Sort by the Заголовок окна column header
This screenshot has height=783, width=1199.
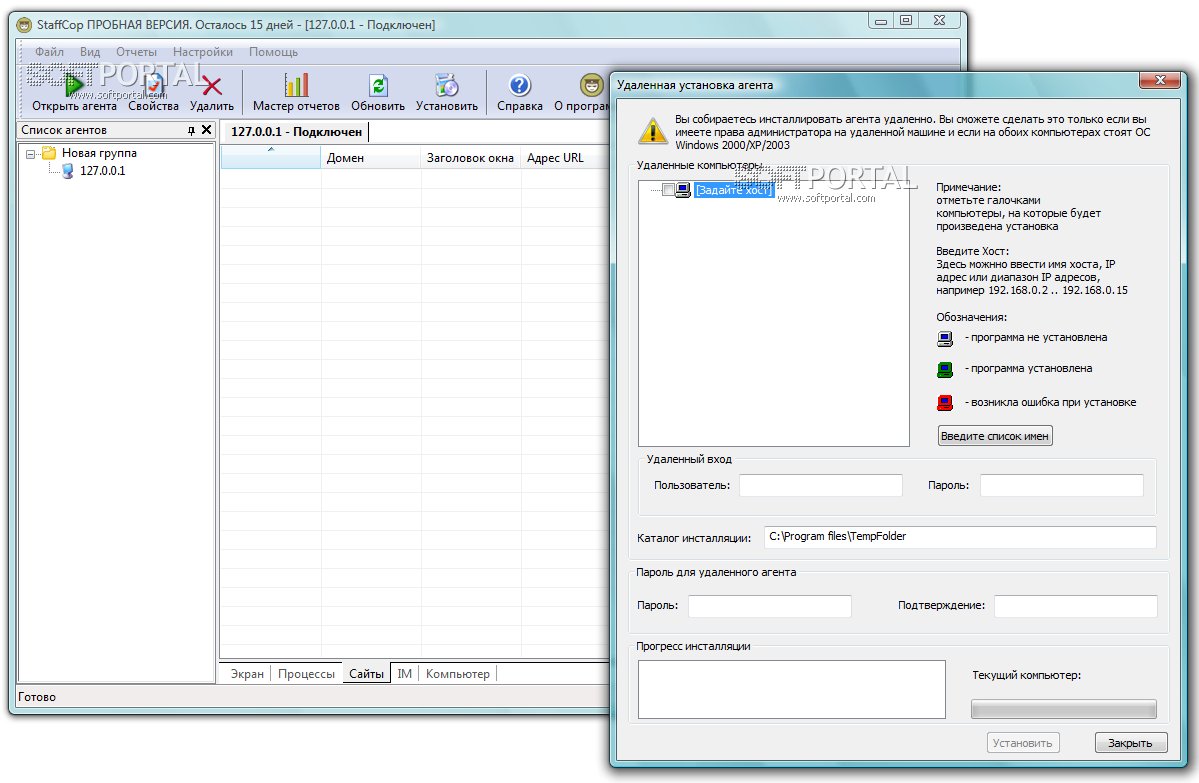tap(470, 158)
